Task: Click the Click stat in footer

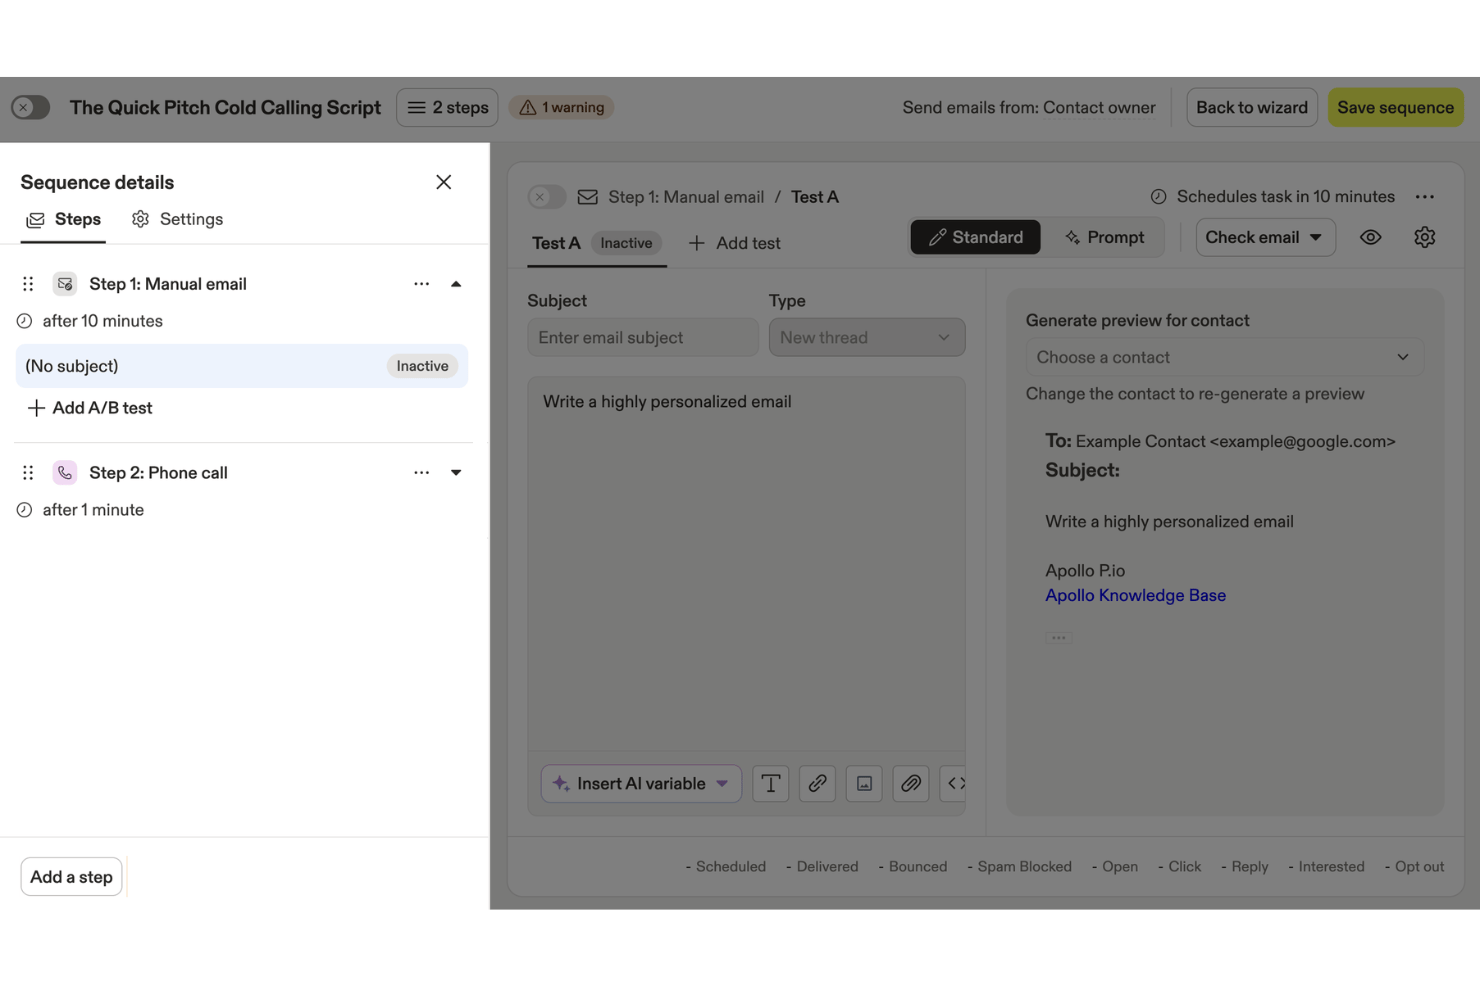Action: coord(1180,867)
